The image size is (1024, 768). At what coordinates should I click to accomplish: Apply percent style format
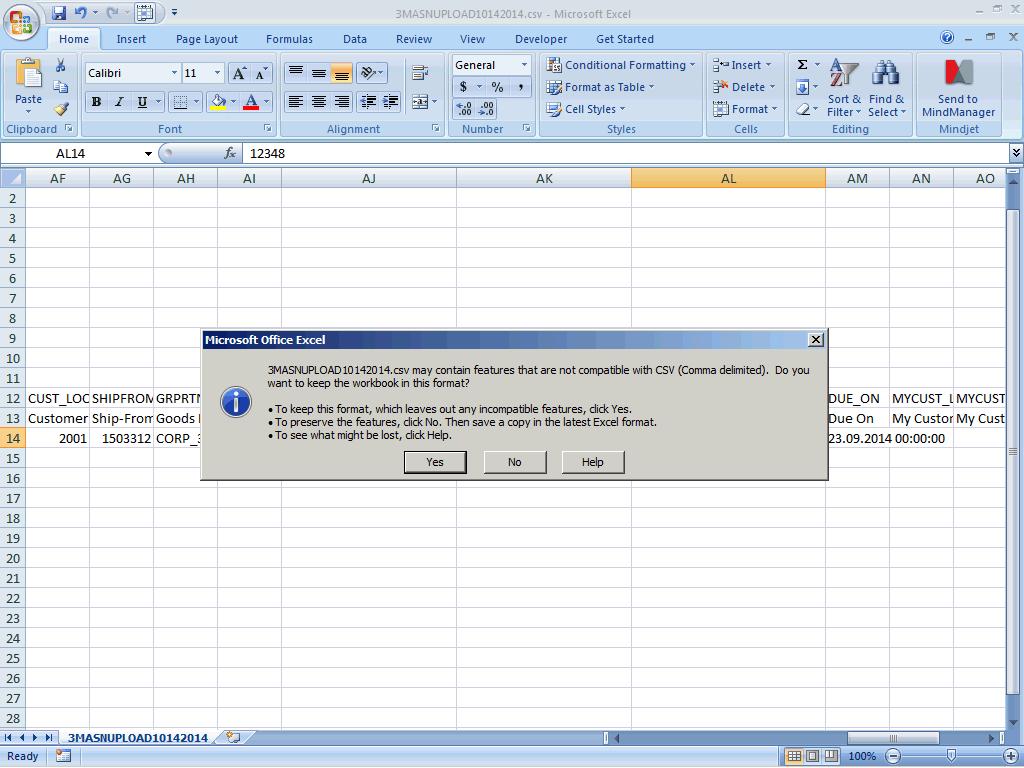(x=498, y=87)
